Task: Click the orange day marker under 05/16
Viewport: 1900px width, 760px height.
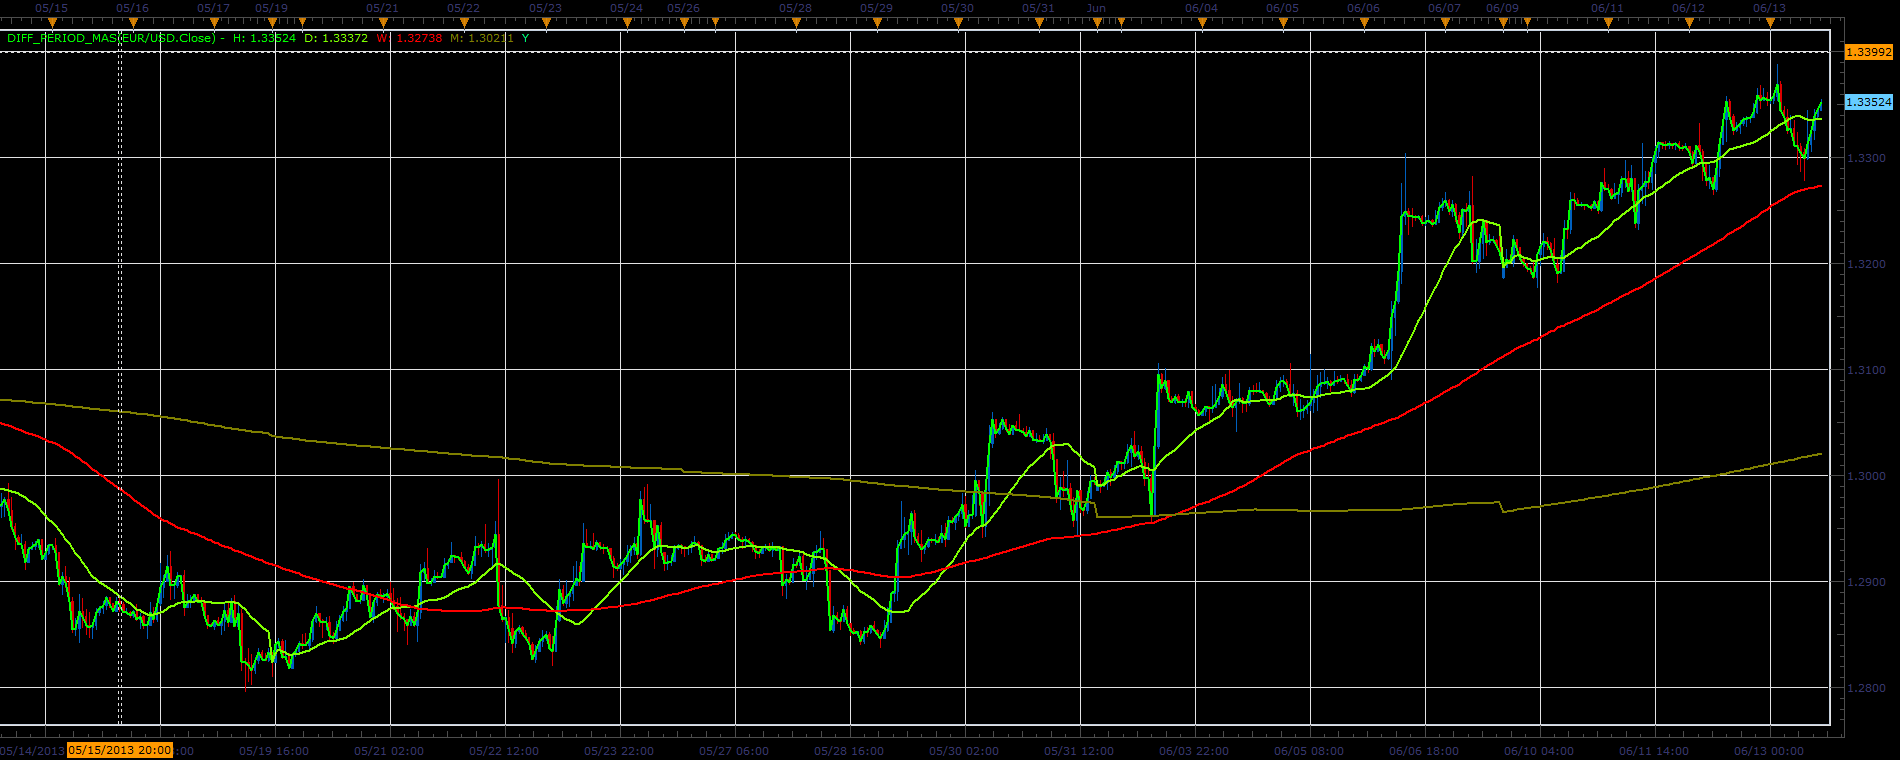Action: (133, 22)
